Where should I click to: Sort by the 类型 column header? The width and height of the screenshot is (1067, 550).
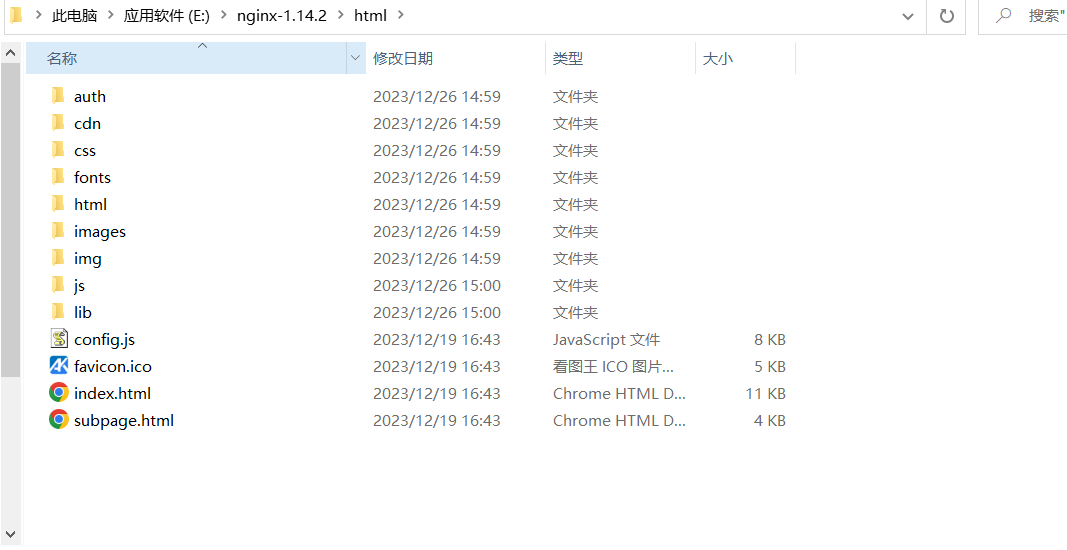pos(568,59)
